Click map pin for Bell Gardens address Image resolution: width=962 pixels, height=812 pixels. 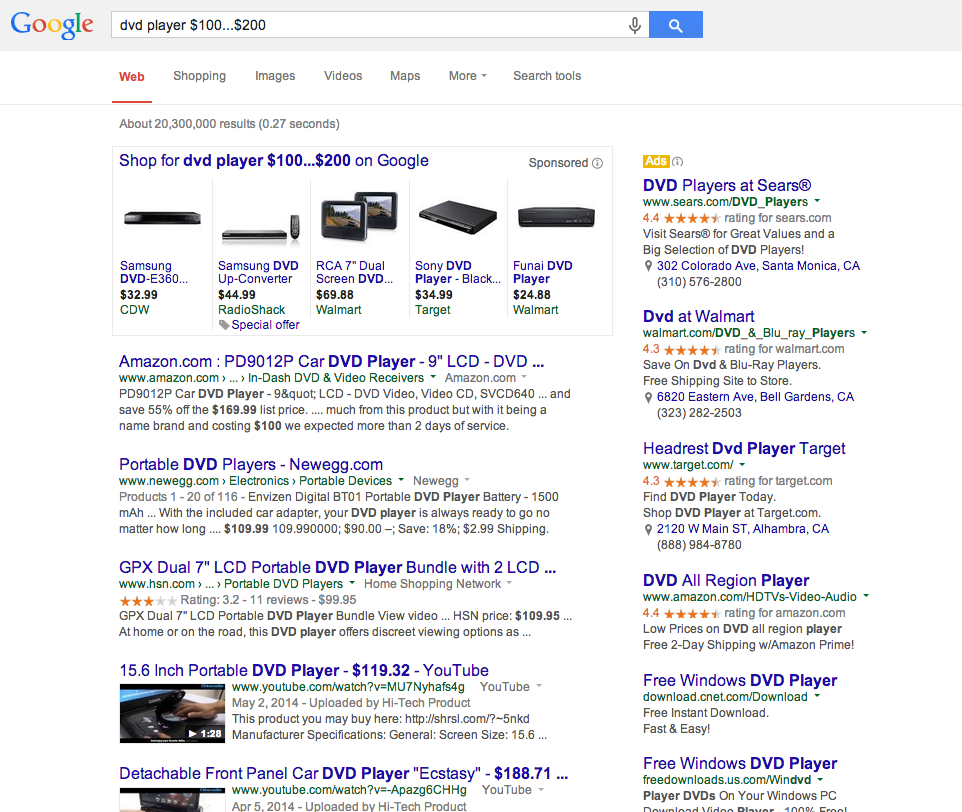(648, 397)
